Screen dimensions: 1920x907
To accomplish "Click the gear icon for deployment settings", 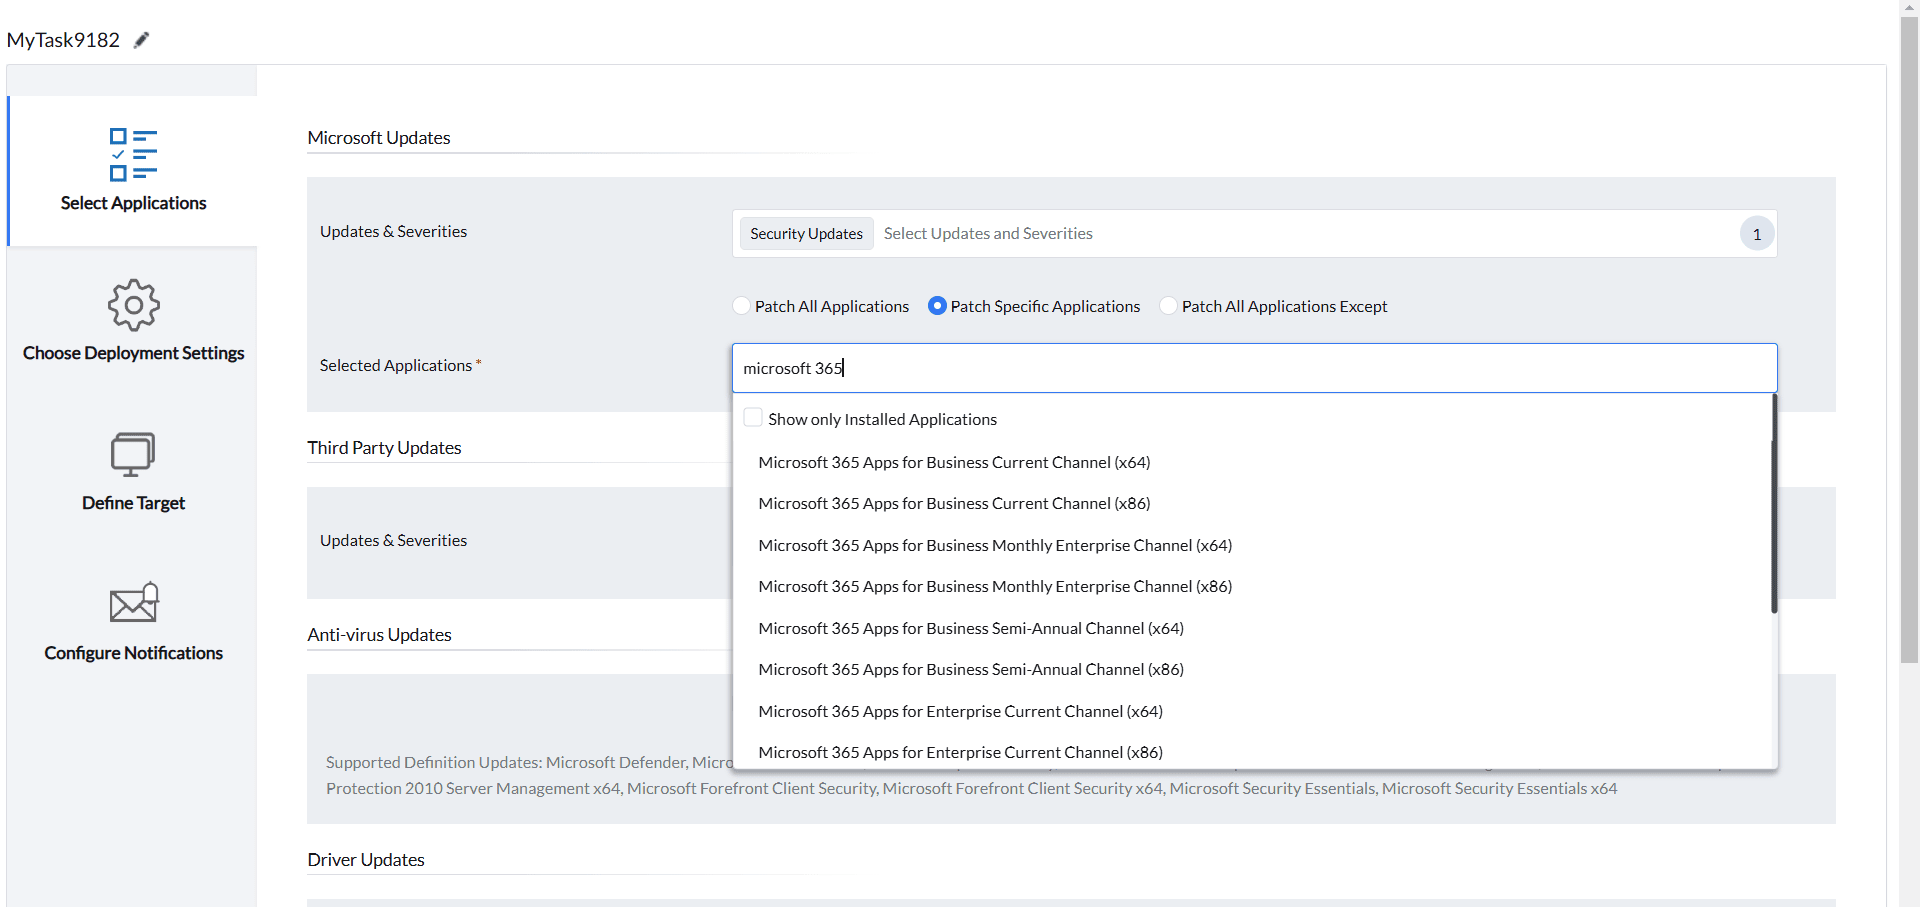I will [x=133, y=305].
